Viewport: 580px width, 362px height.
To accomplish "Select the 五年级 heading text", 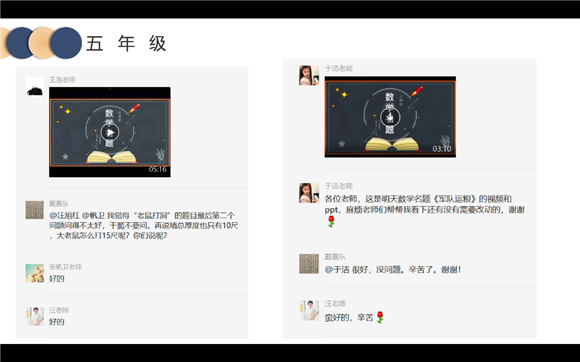I will [126, 44].
